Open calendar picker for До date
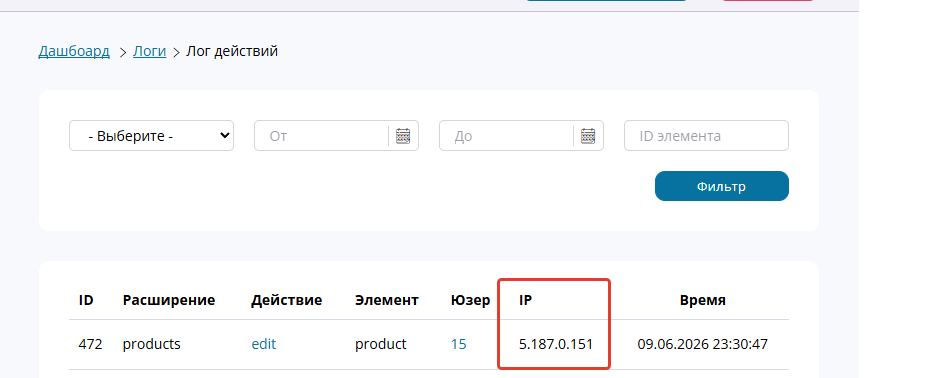 click(588, 136)
